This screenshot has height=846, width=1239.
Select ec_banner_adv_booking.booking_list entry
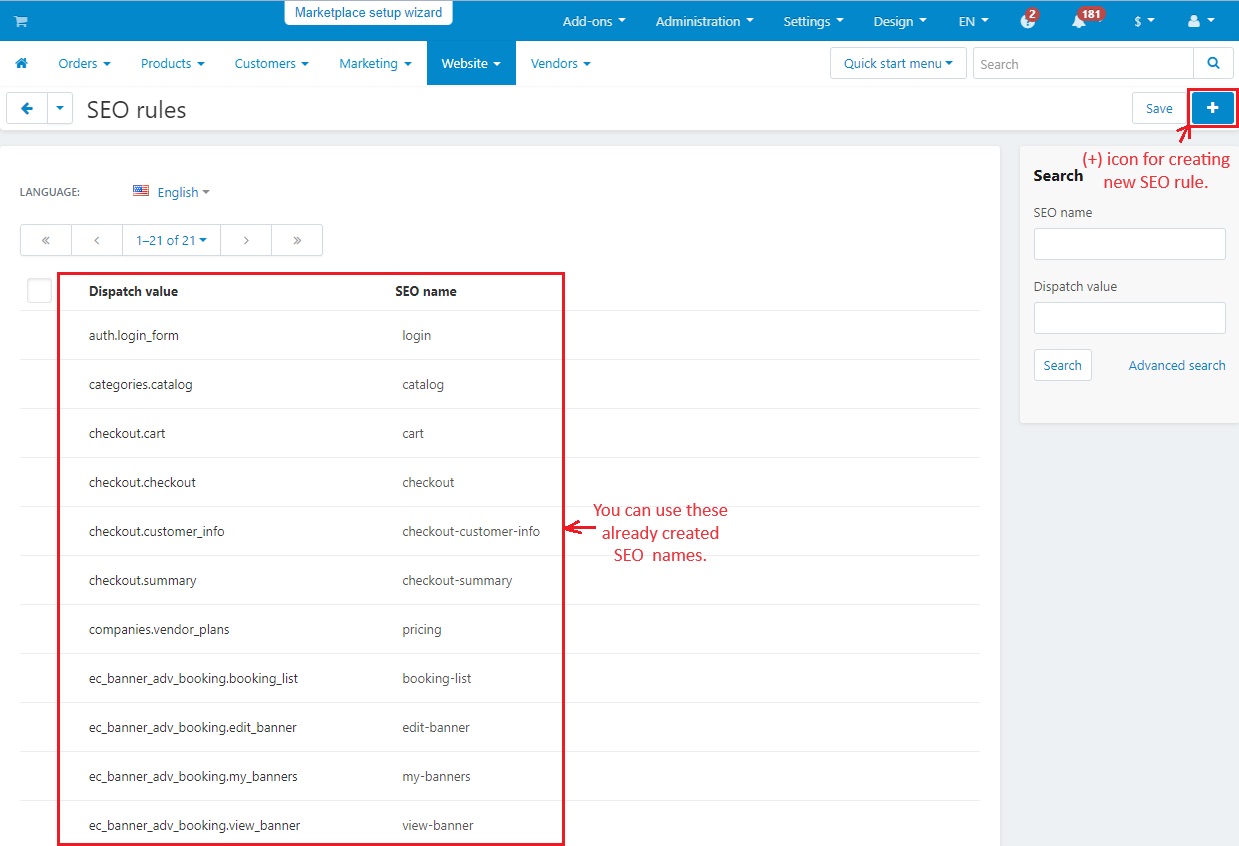click(194, 678)
